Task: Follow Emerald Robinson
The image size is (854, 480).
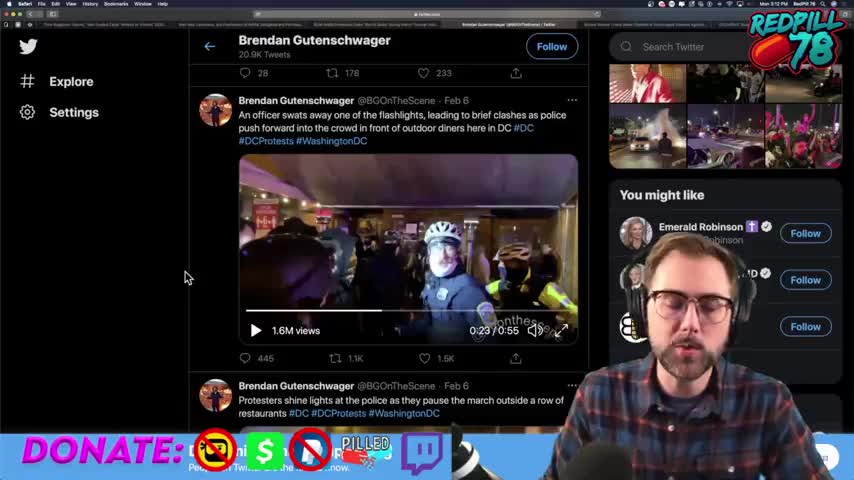Action: [806, 233]
